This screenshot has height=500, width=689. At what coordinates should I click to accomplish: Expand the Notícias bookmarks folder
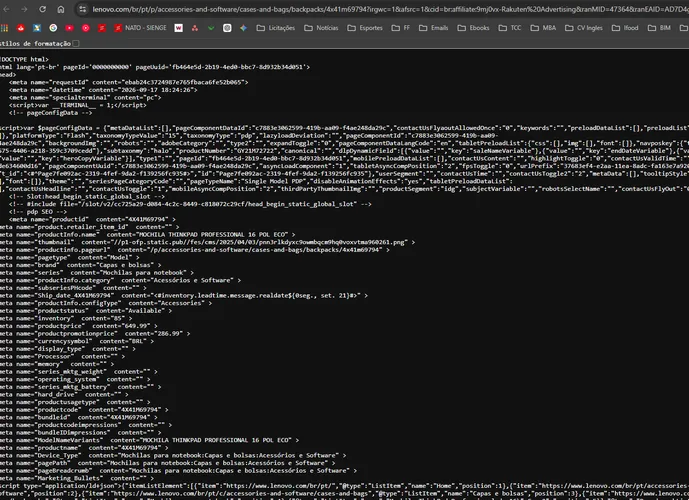pyautogui.click(x=322, y=28)
